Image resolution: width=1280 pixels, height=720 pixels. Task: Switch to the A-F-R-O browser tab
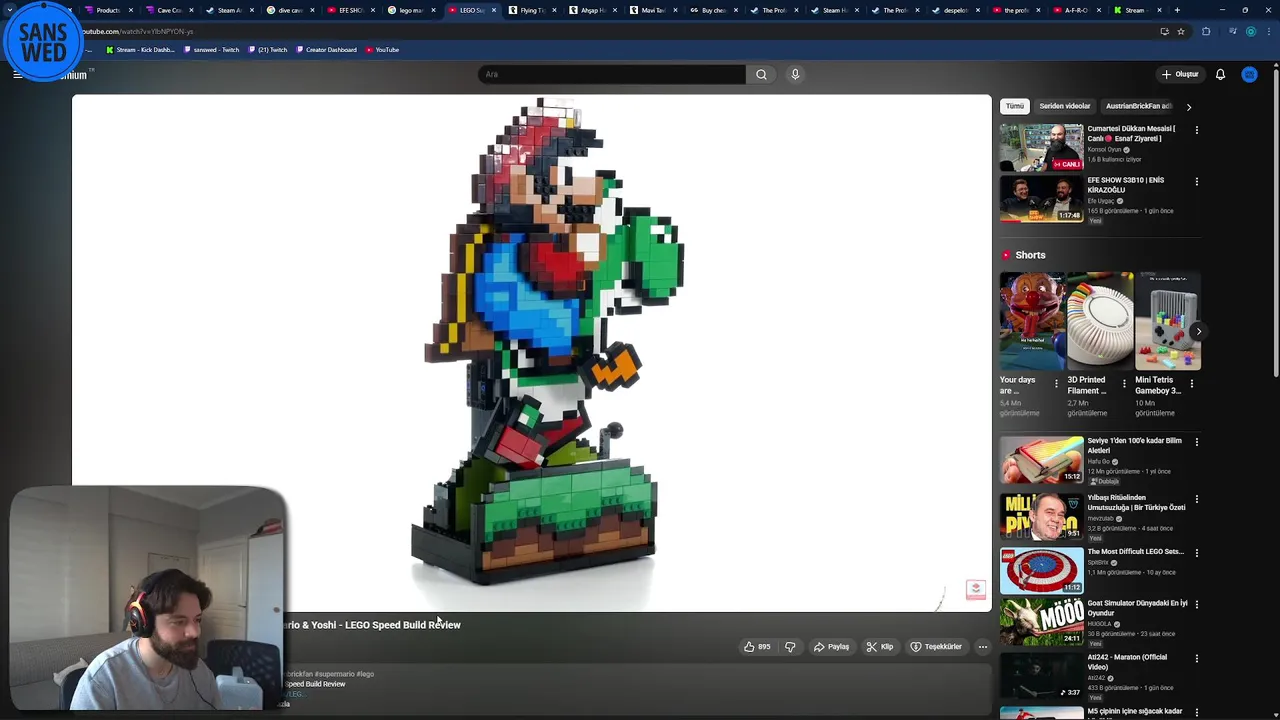(1077, 10)
